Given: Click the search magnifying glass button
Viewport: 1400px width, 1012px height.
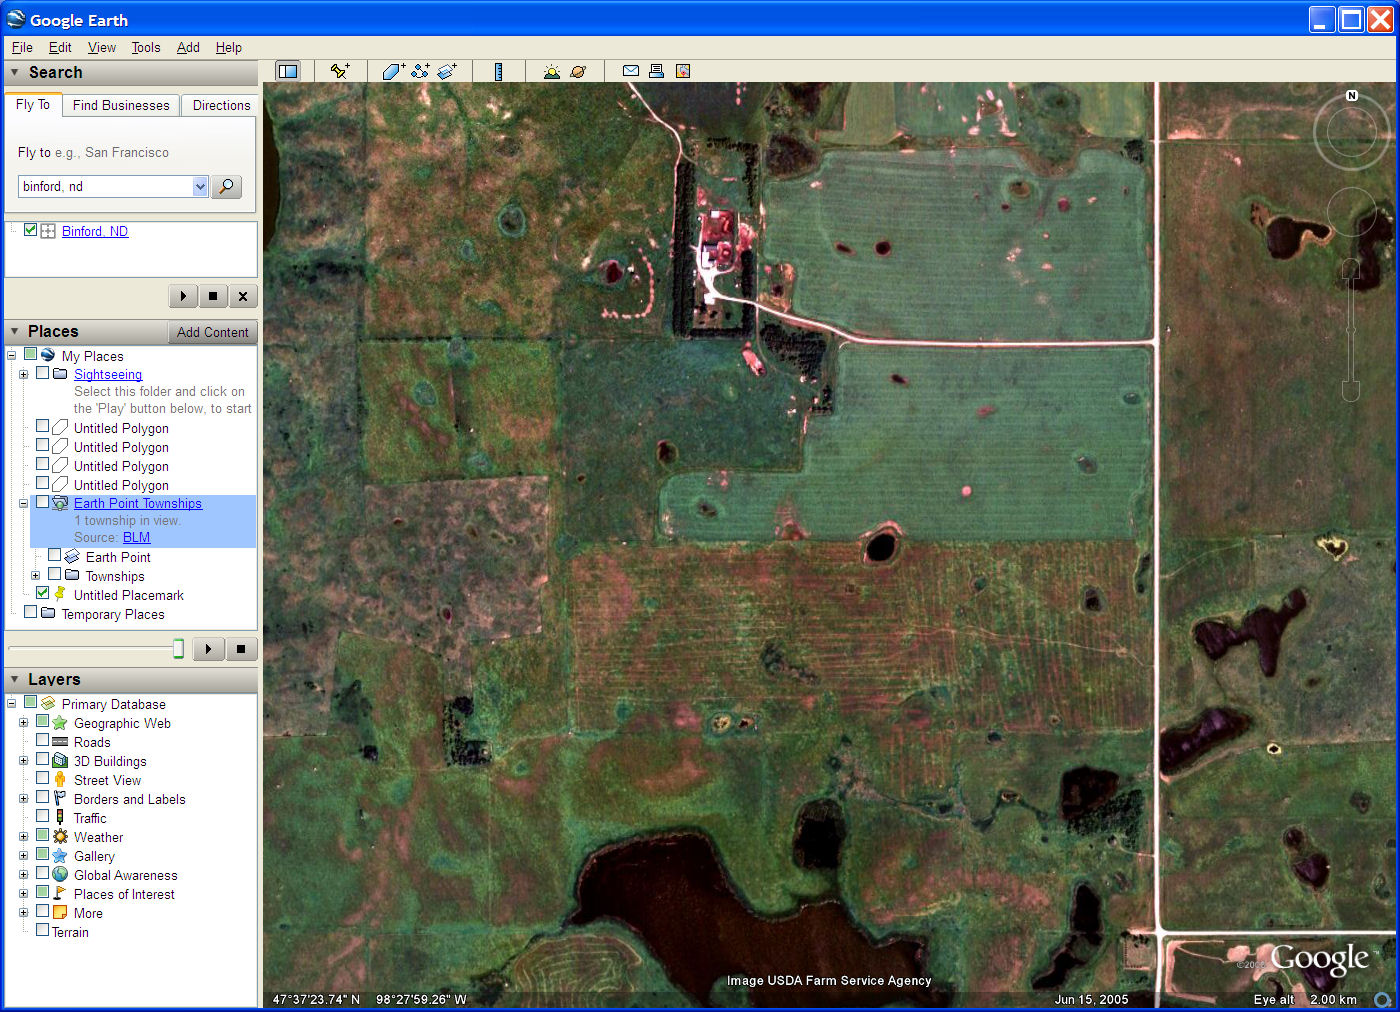Looking at the screenshot, I should (227, 186).
